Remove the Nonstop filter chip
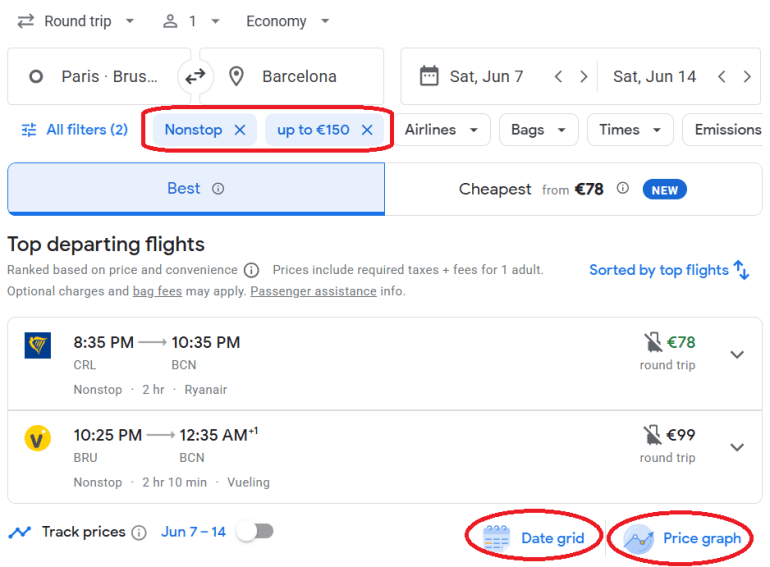Viewport: 770px width, 567px height. coord(239,130)
